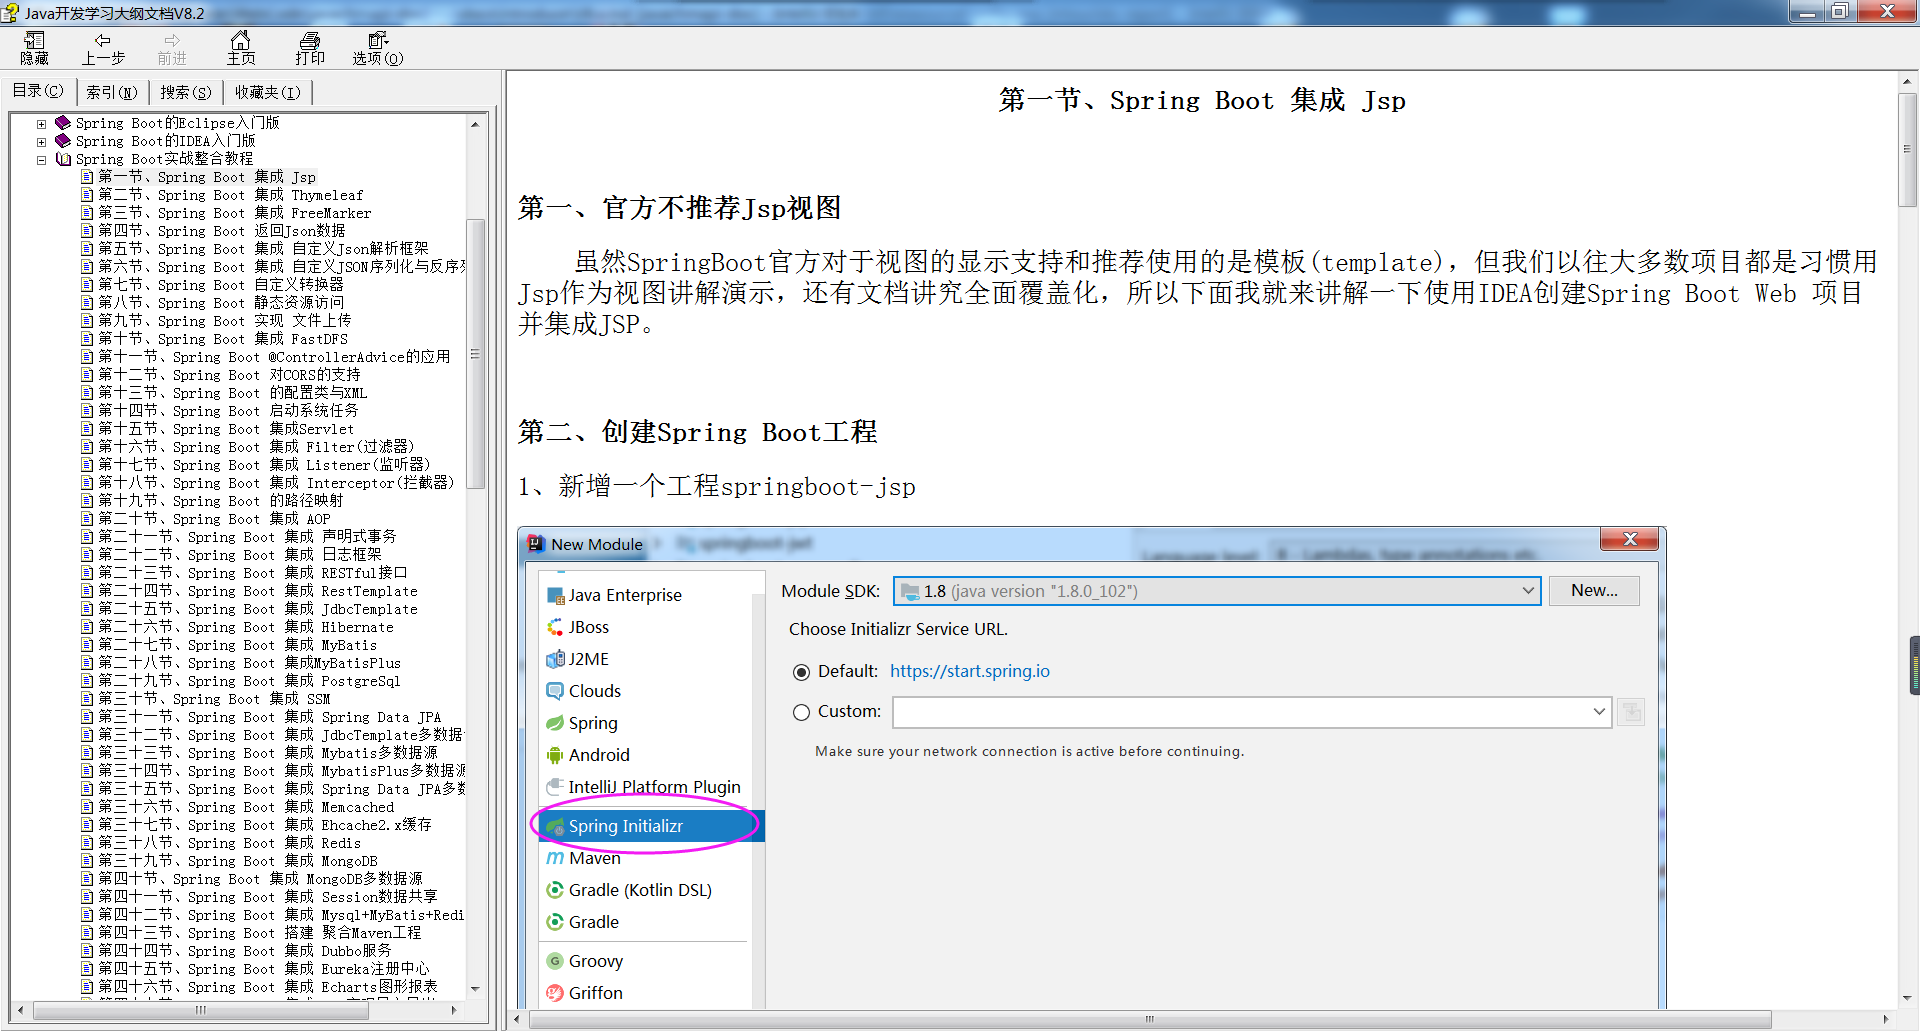The height and width of the screenshot is (1031, 1920).
Task: Select the Custom service URL radio button
Action: (801, 713)
